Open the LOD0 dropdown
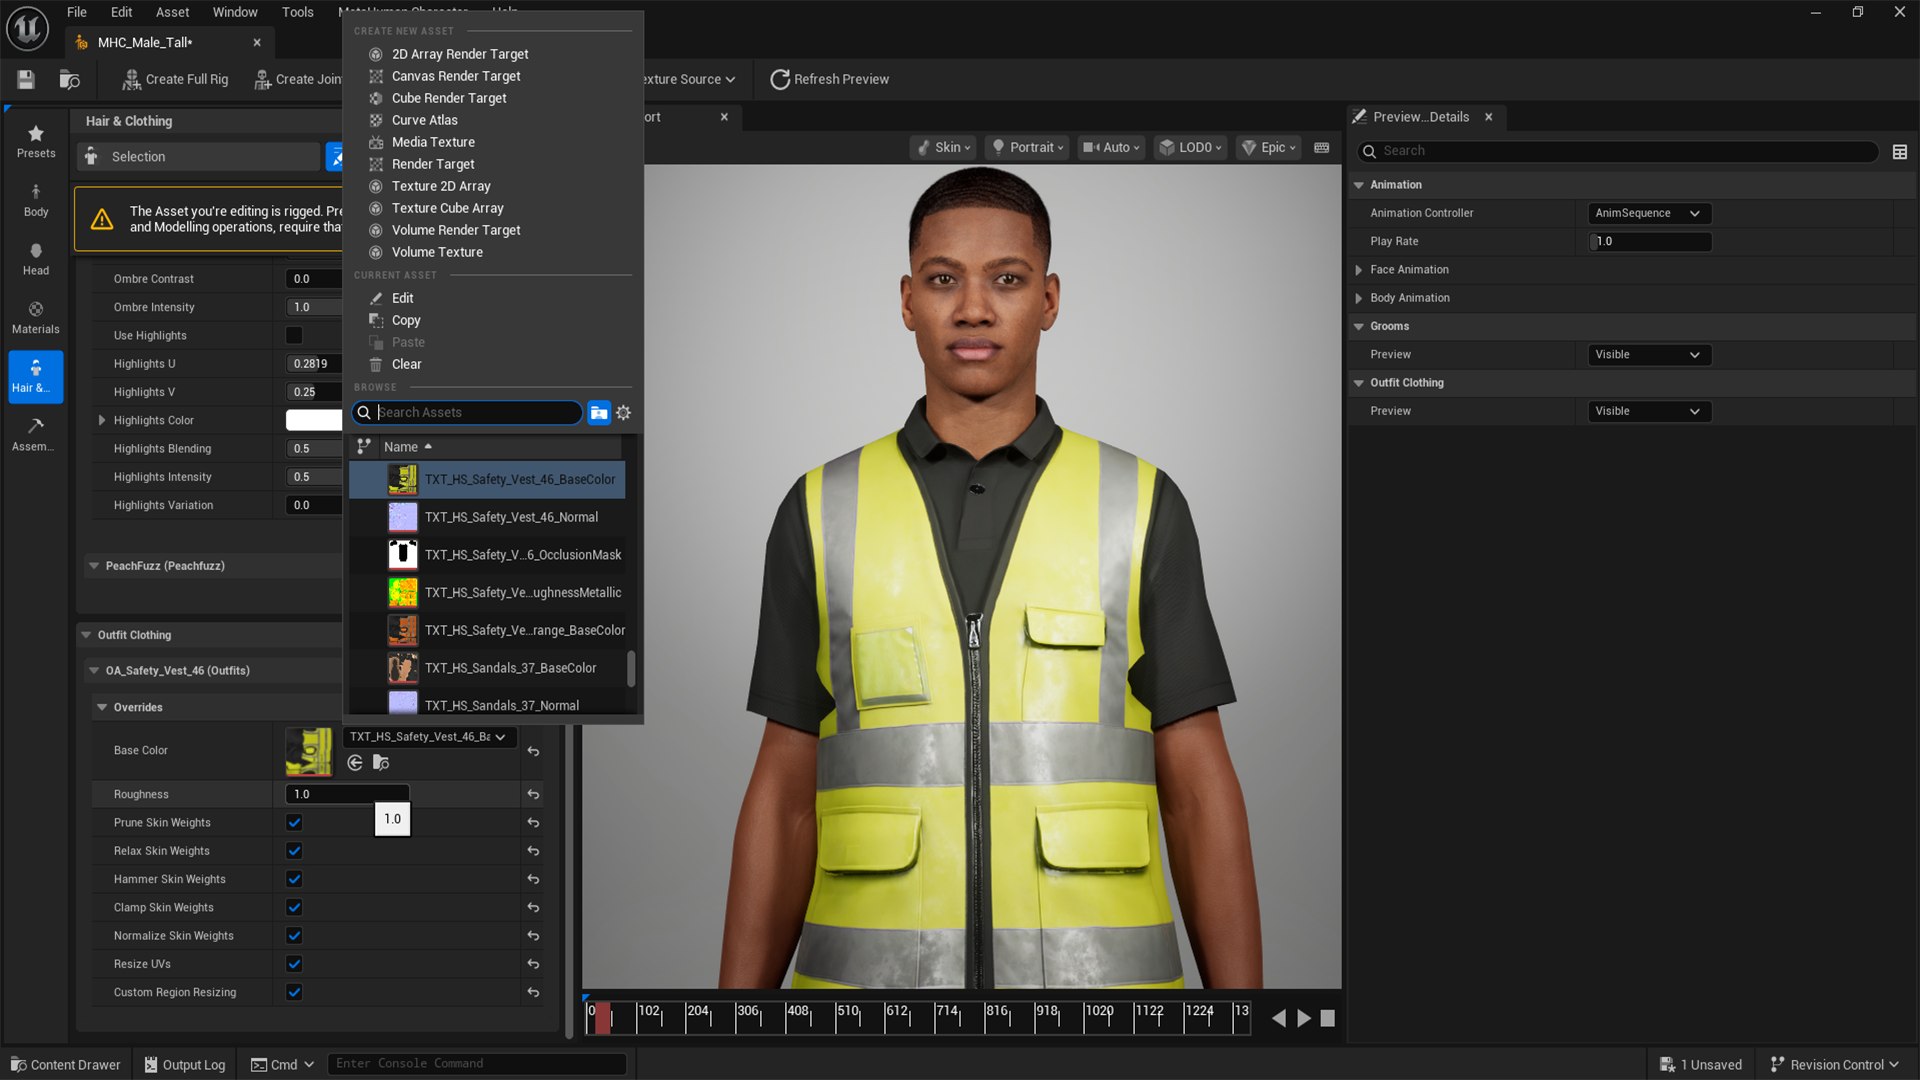This screenshot has height=1080, width=1920. pos(1190,148)
